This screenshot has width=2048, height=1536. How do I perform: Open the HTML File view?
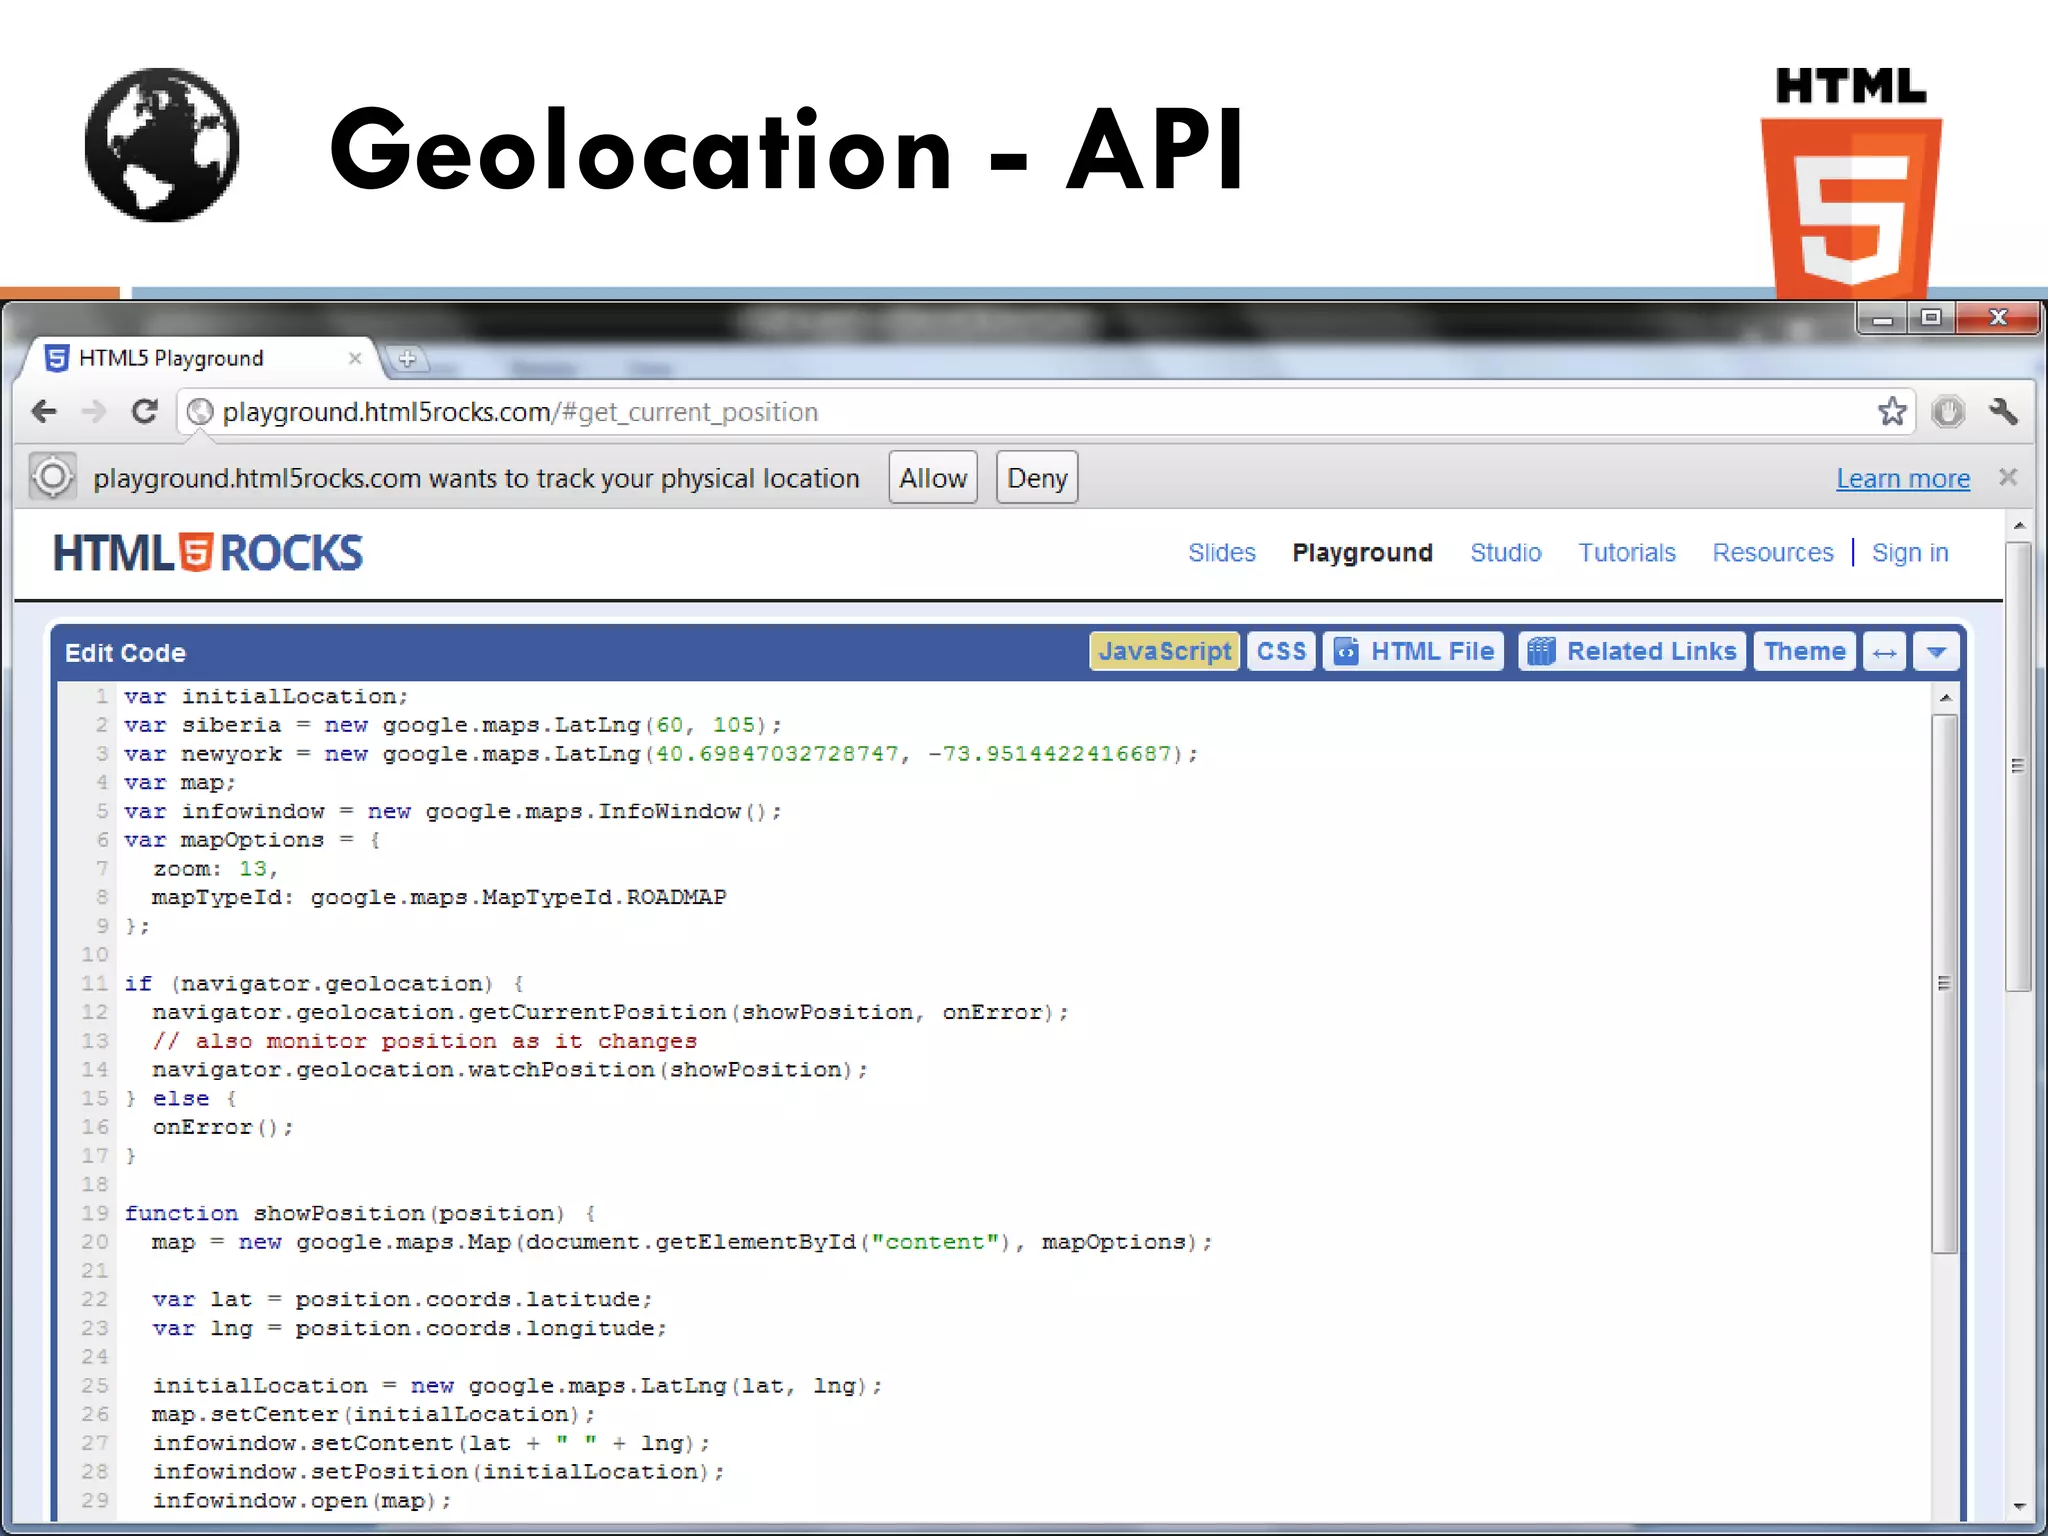pyautogui.click(x=1413, y=651)
